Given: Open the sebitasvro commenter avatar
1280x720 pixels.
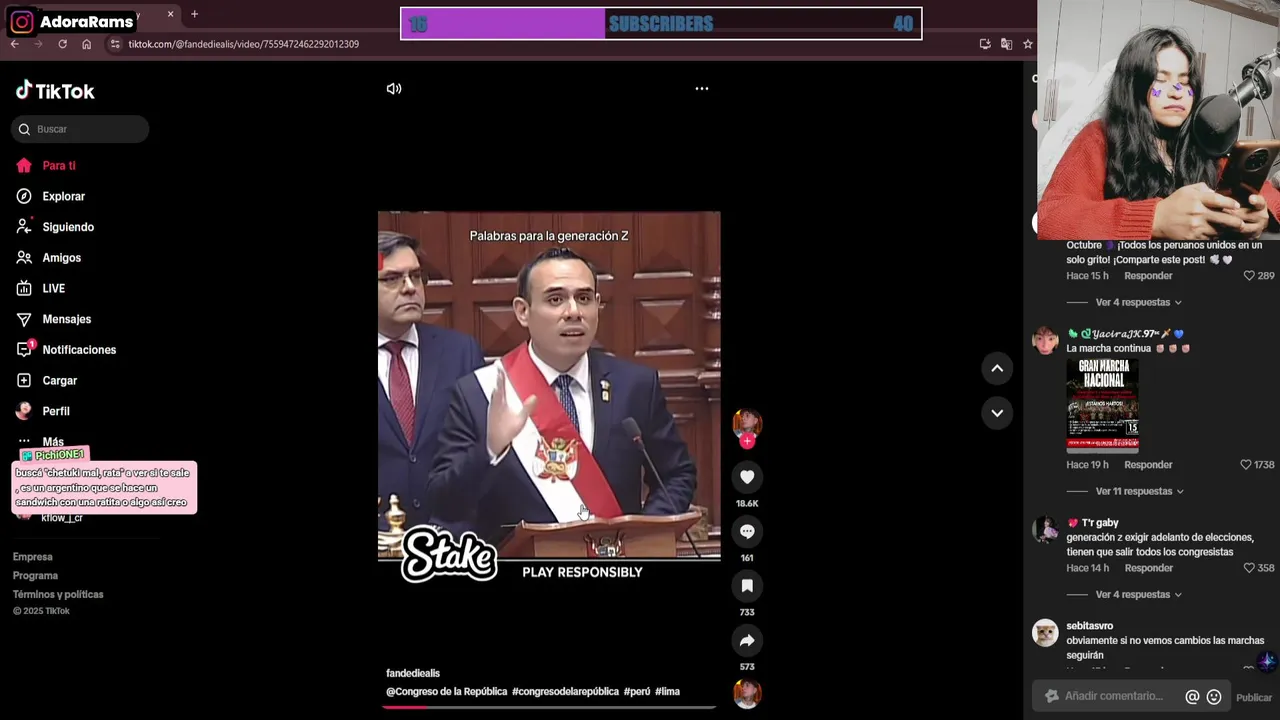Looking at the screenshot, I should coord(1045,632).
